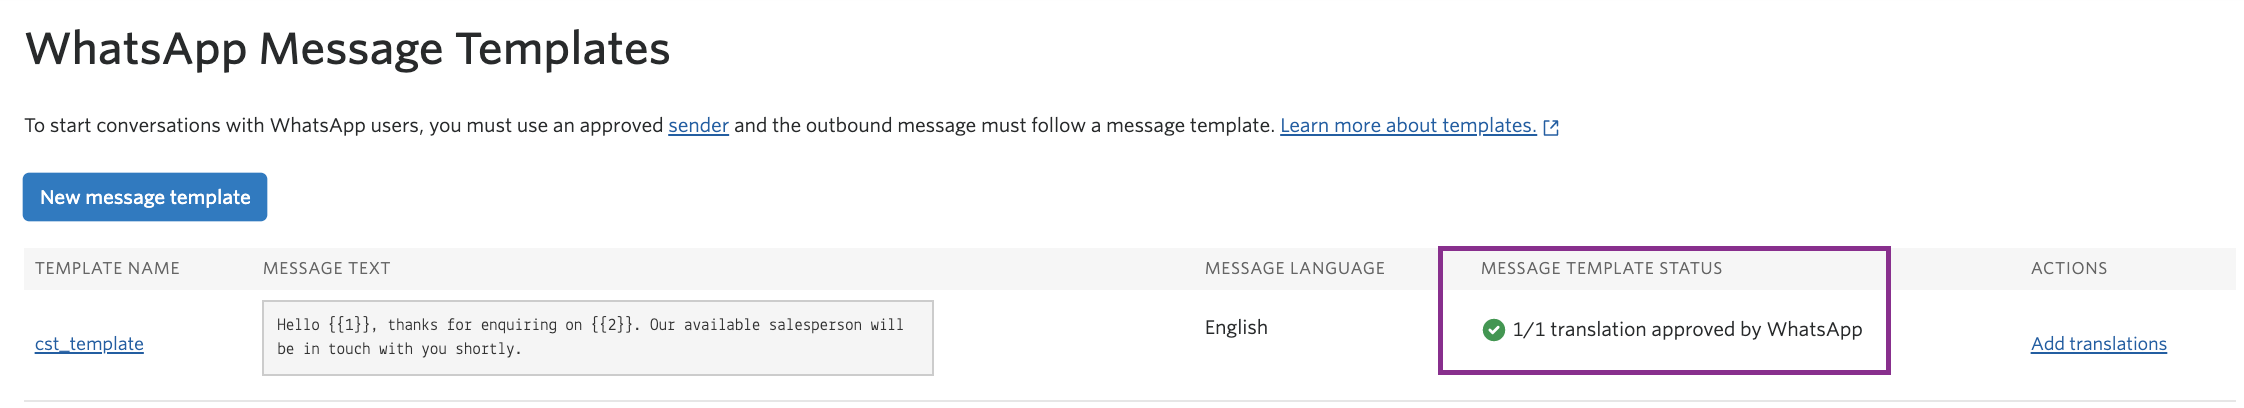Screen dimensions: 2244x408
Task: Open the approved sender link
Action: click(698, 126)
